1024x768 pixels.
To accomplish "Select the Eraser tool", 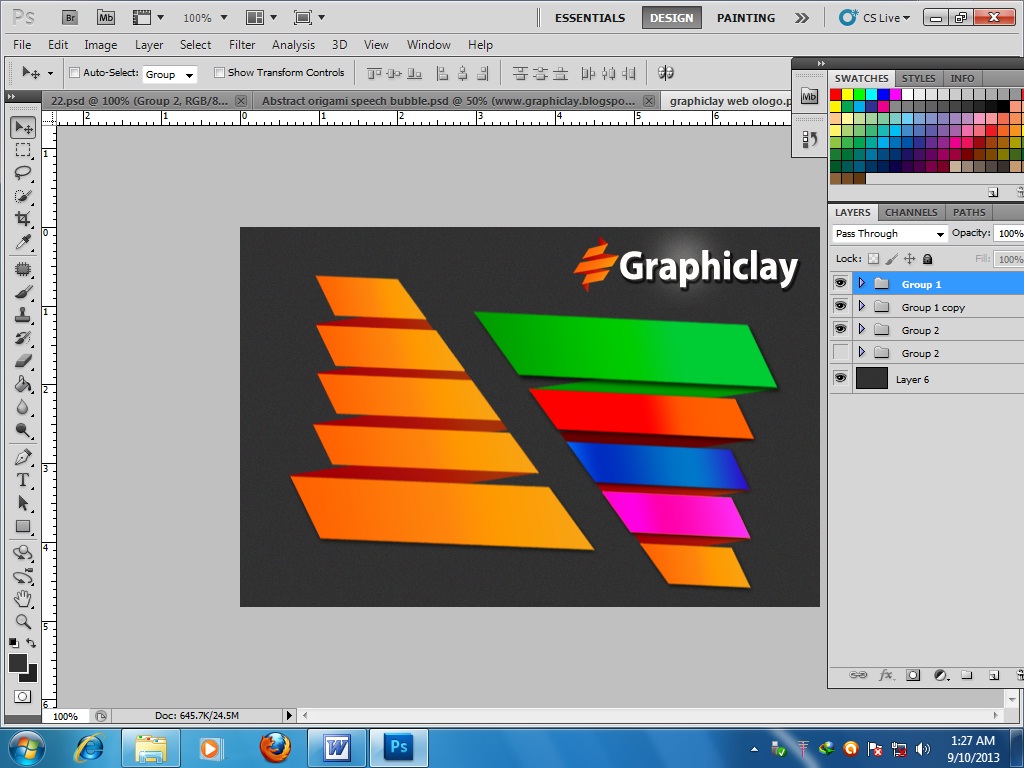I will 23,360.
